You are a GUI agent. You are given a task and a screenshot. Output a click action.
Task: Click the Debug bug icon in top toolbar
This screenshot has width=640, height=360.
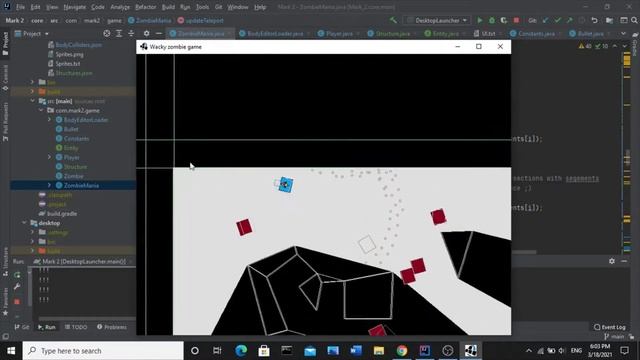click(x=491, y=20)
